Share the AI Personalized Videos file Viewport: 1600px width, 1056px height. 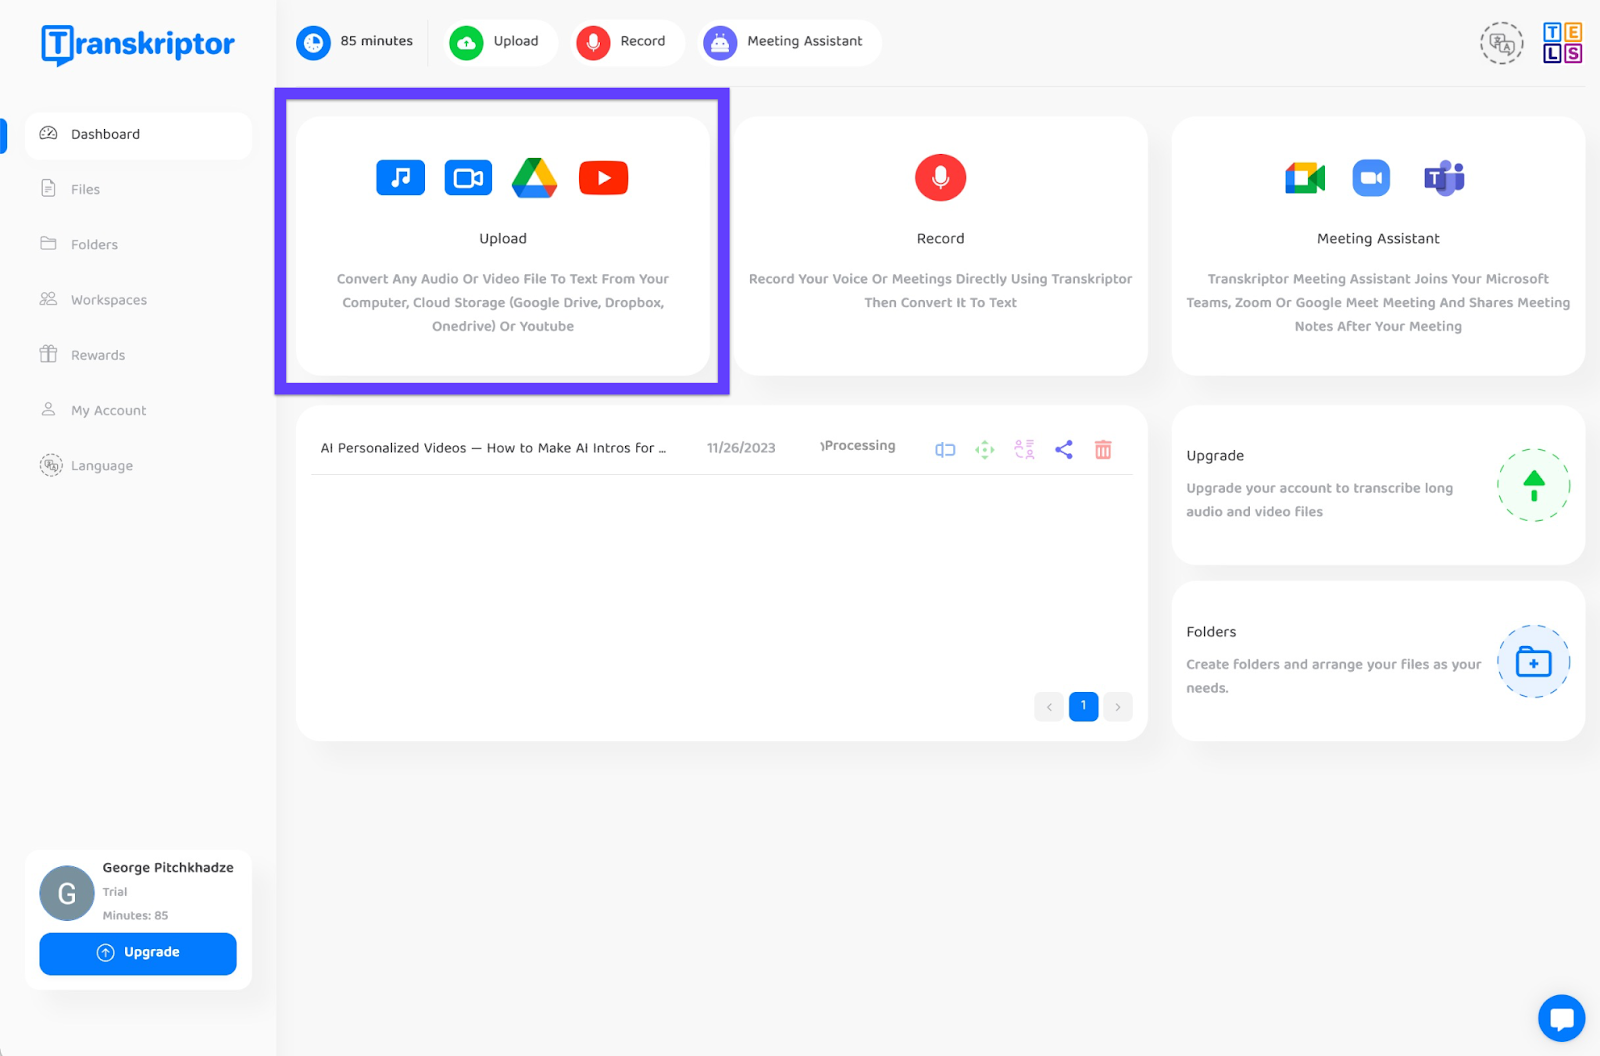point(1064,449)
